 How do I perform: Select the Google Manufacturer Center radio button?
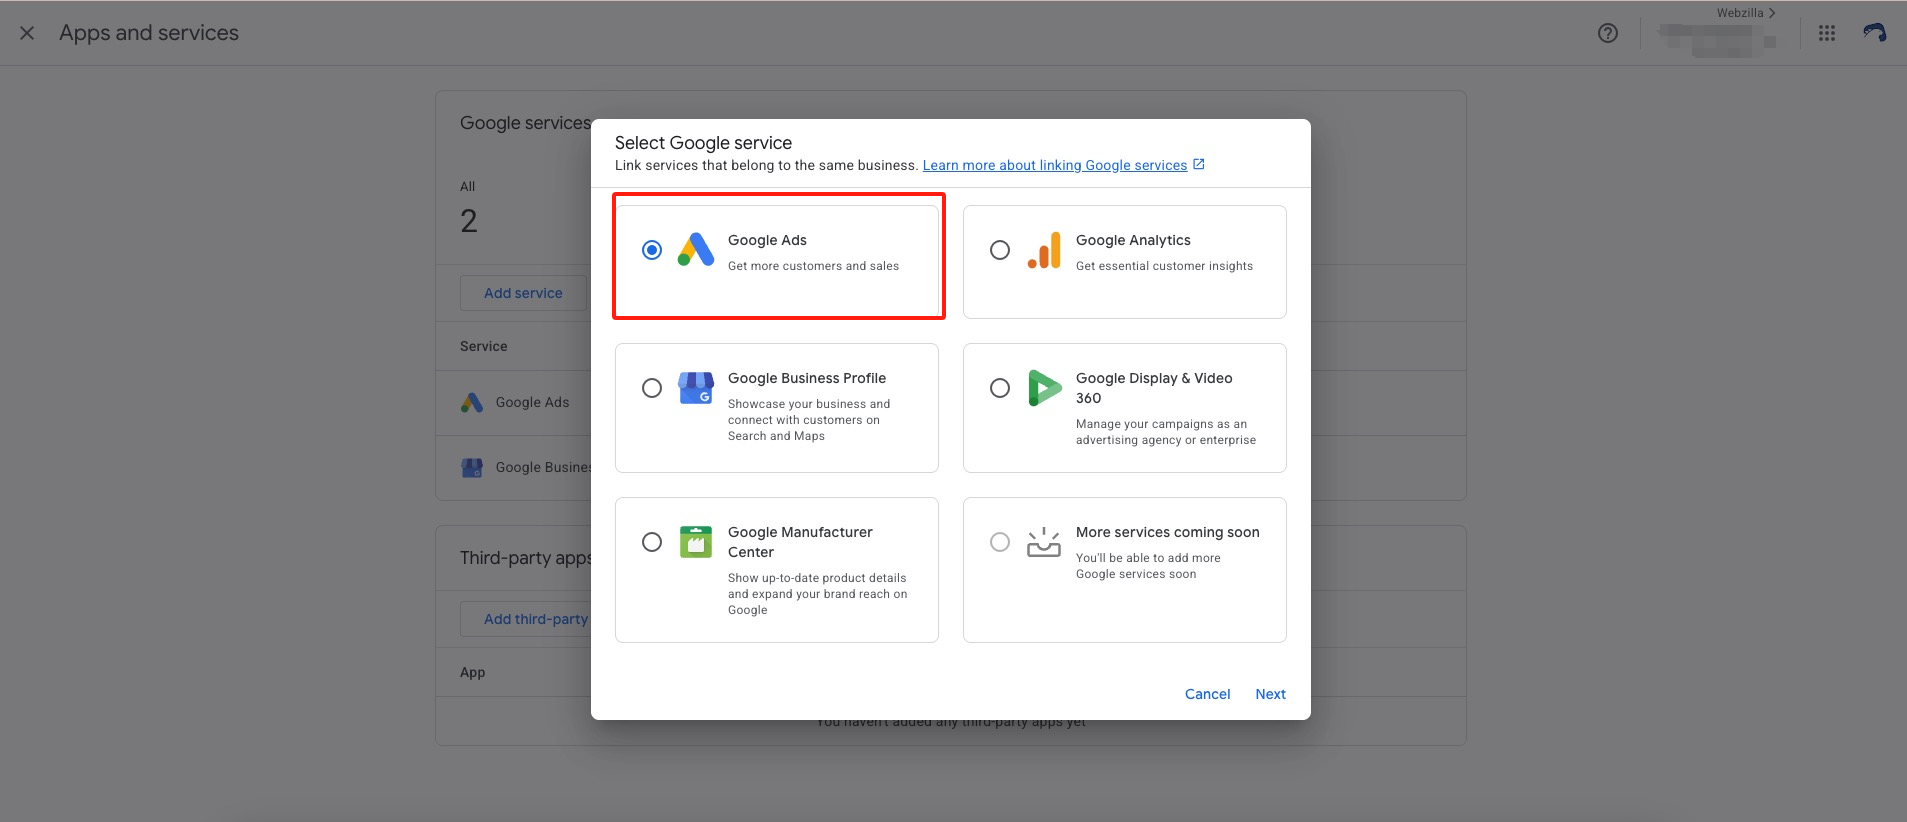point(652,542)
